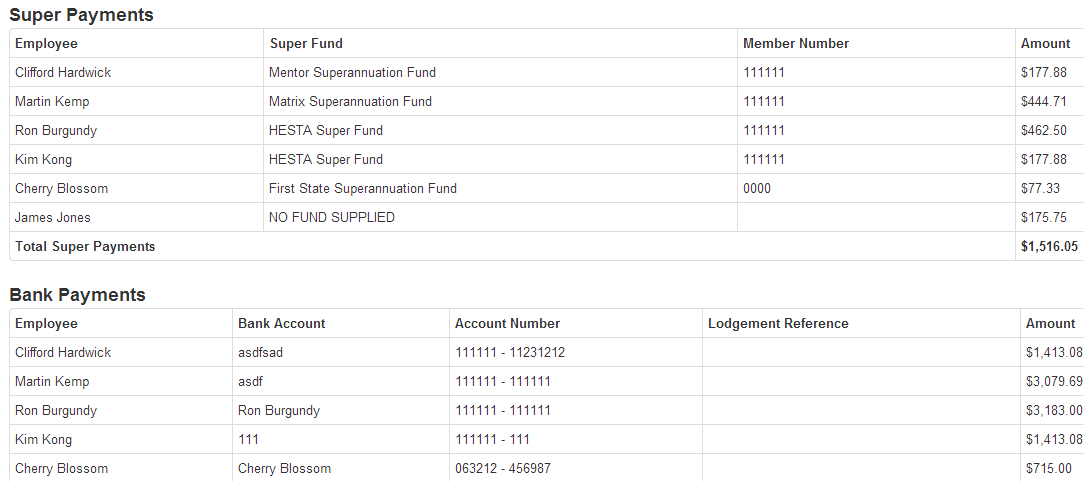Screen dimensions: 1084x481
Task: Select Clifford Hardwick in Super Payments table
Action: point(62,73)
